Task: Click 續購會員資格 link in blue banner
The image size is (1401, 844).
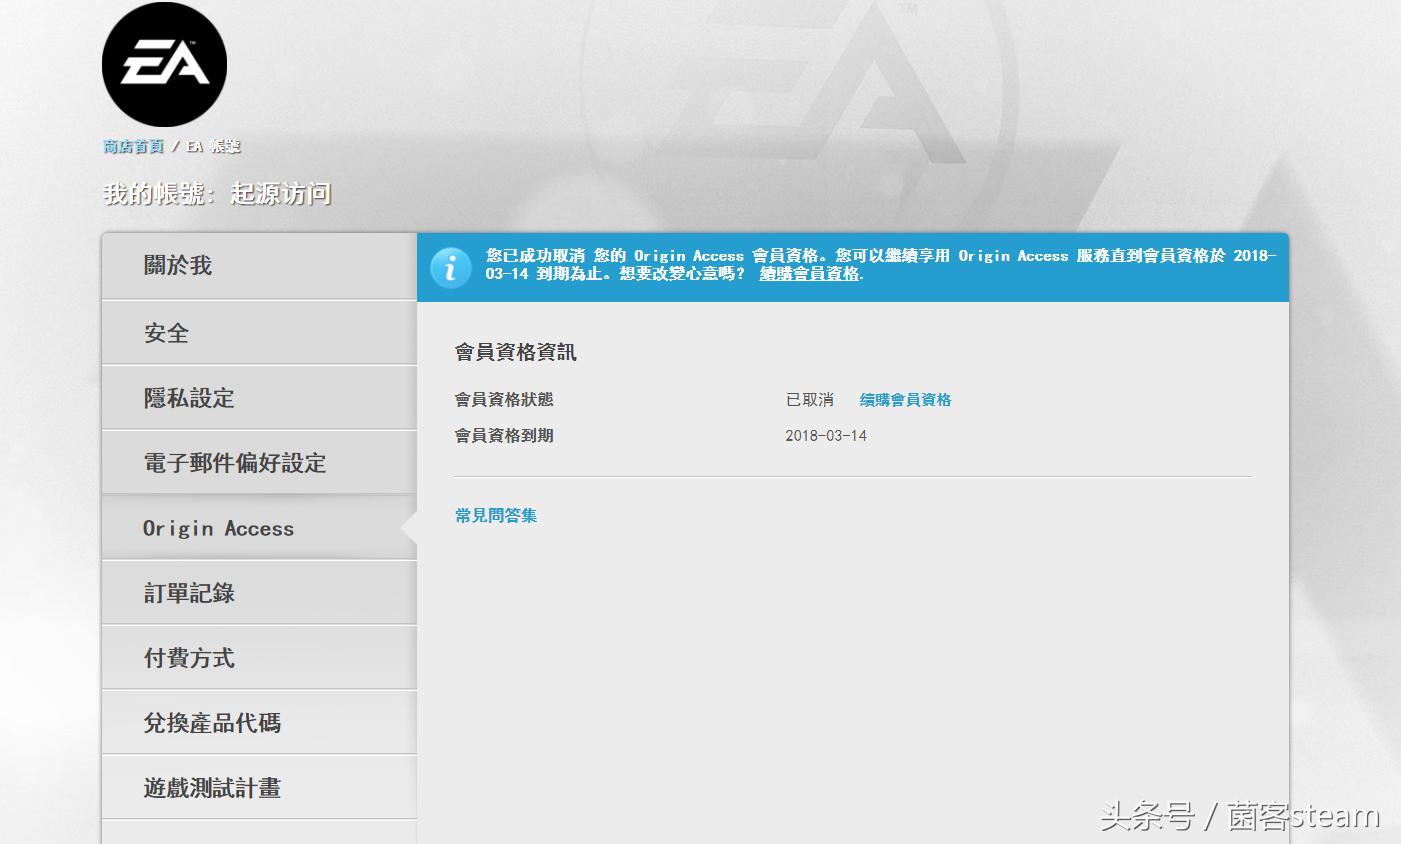Action: [809, 274]
